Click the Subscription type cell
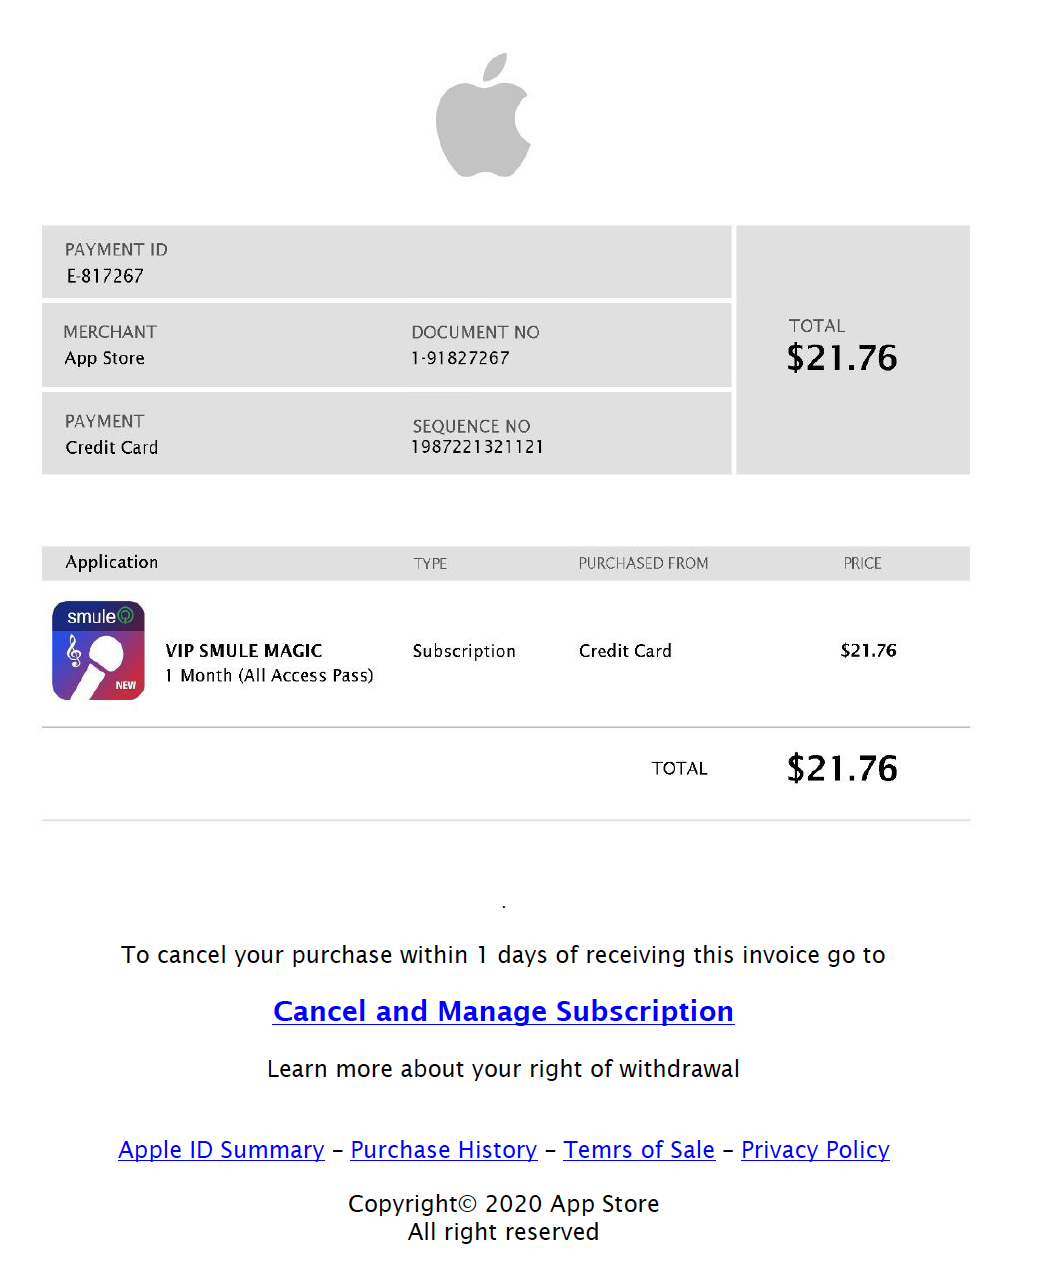Screen dimensions: 1046x1266 pos(464,651)
